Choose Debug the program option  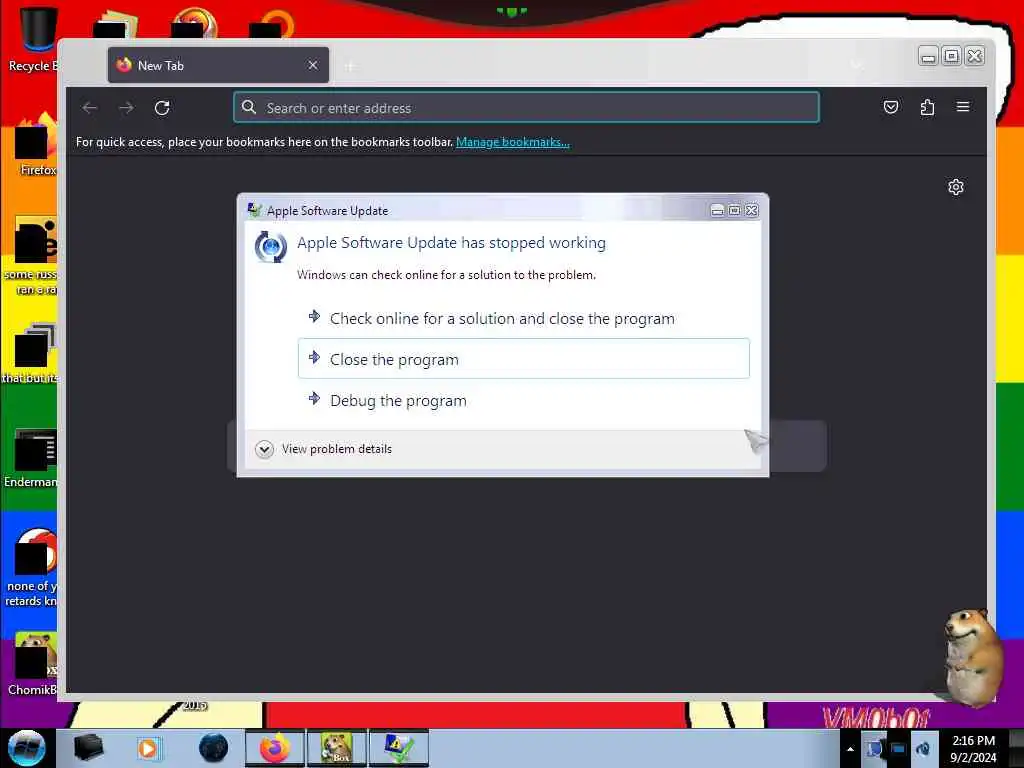pyautogui.click(x=524, y=400)
